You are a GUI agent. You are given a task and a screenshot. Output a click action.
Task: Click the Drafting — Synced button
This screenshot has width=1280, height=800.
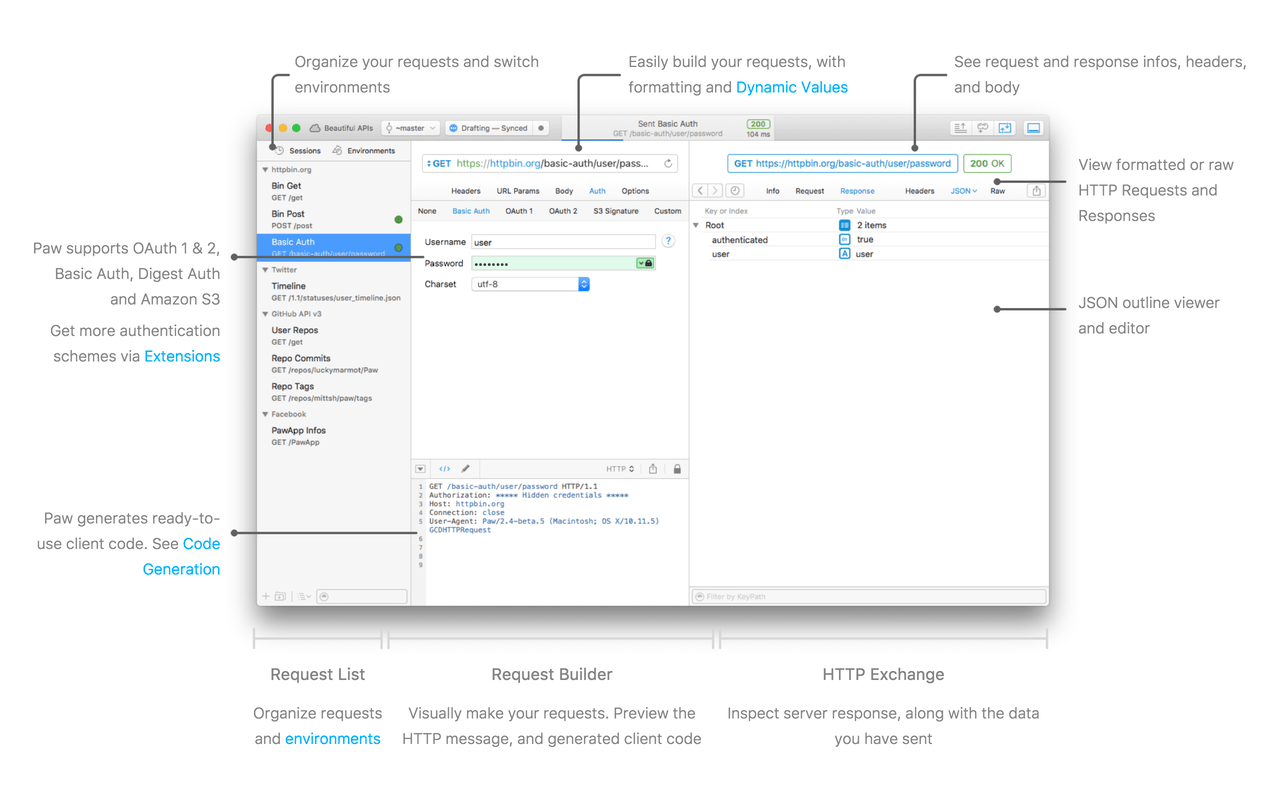[489, 128]
